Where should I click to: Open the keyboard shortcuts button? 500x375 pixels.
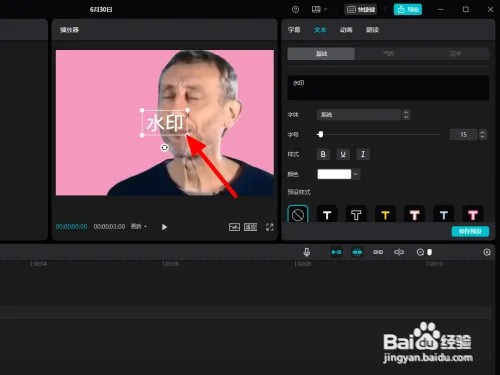pos(361,9)
